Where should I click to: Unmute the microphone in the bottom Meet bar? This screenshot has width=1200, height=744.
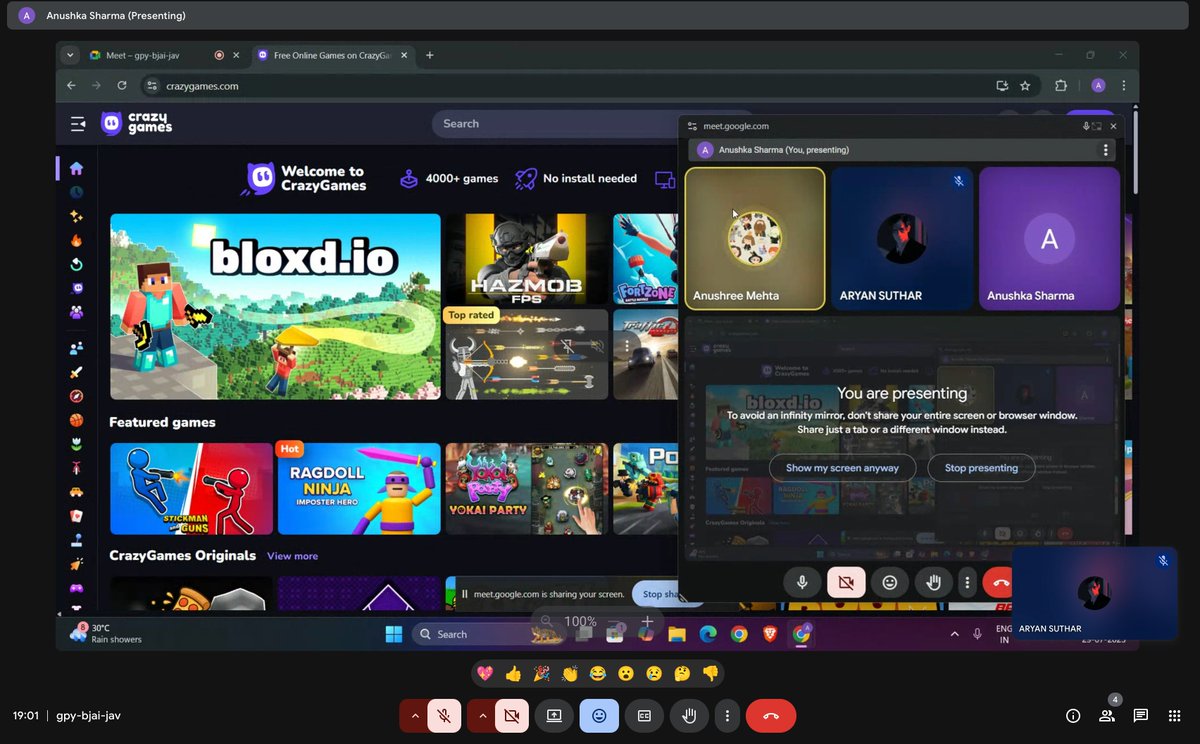coord(444,716)
